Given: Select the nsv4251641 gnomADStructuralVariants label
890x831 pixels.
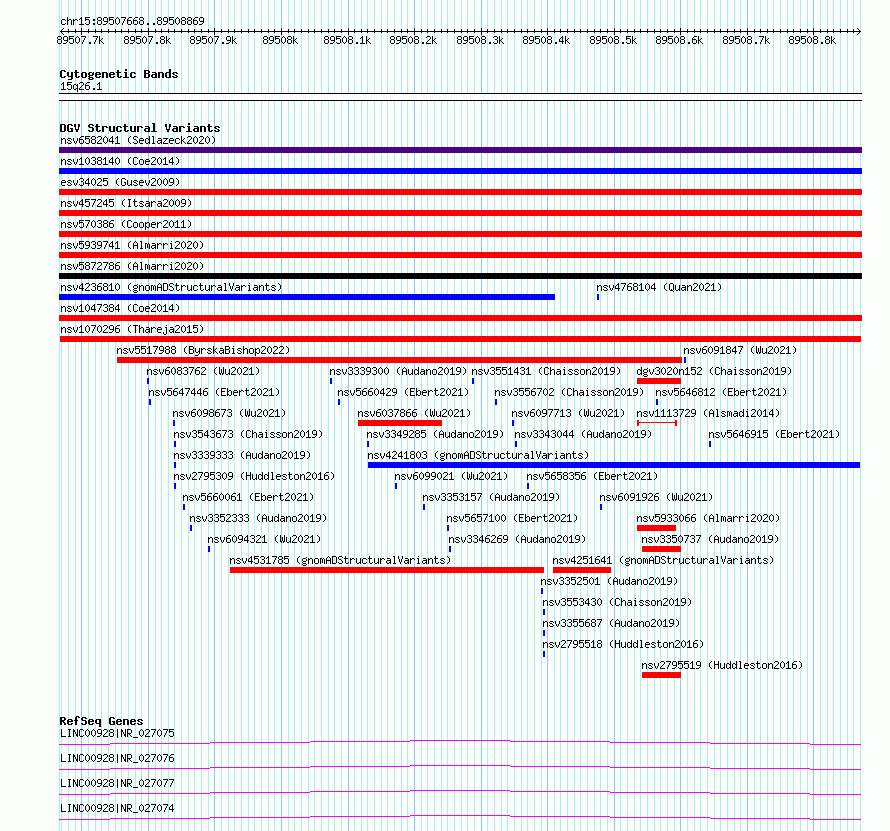Looking at the screenshot, I should (663, 560).
